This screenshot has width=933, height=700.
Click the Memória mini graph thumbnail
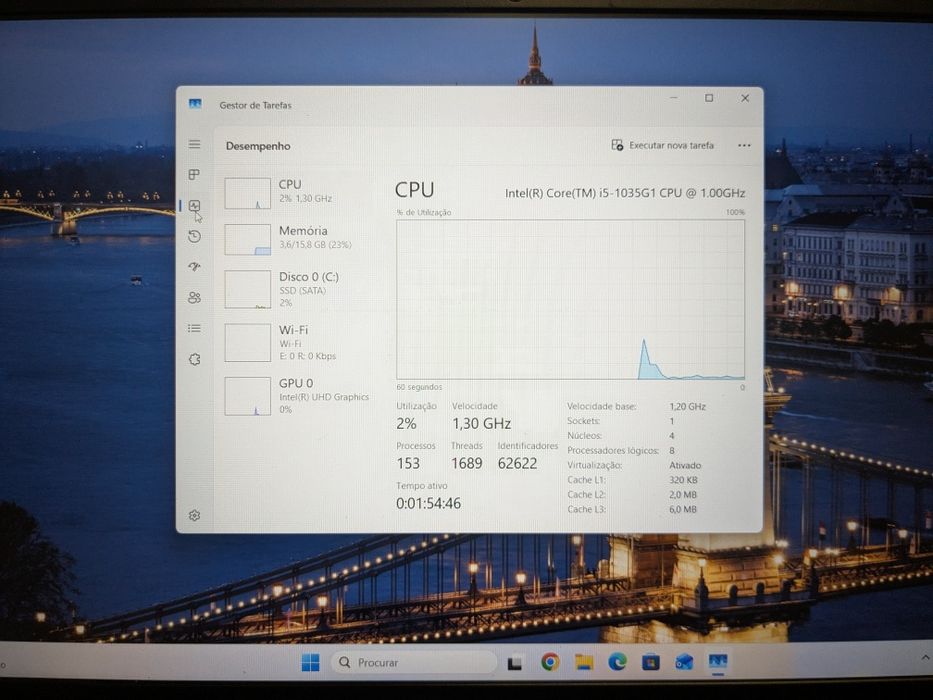click(248, 239)
